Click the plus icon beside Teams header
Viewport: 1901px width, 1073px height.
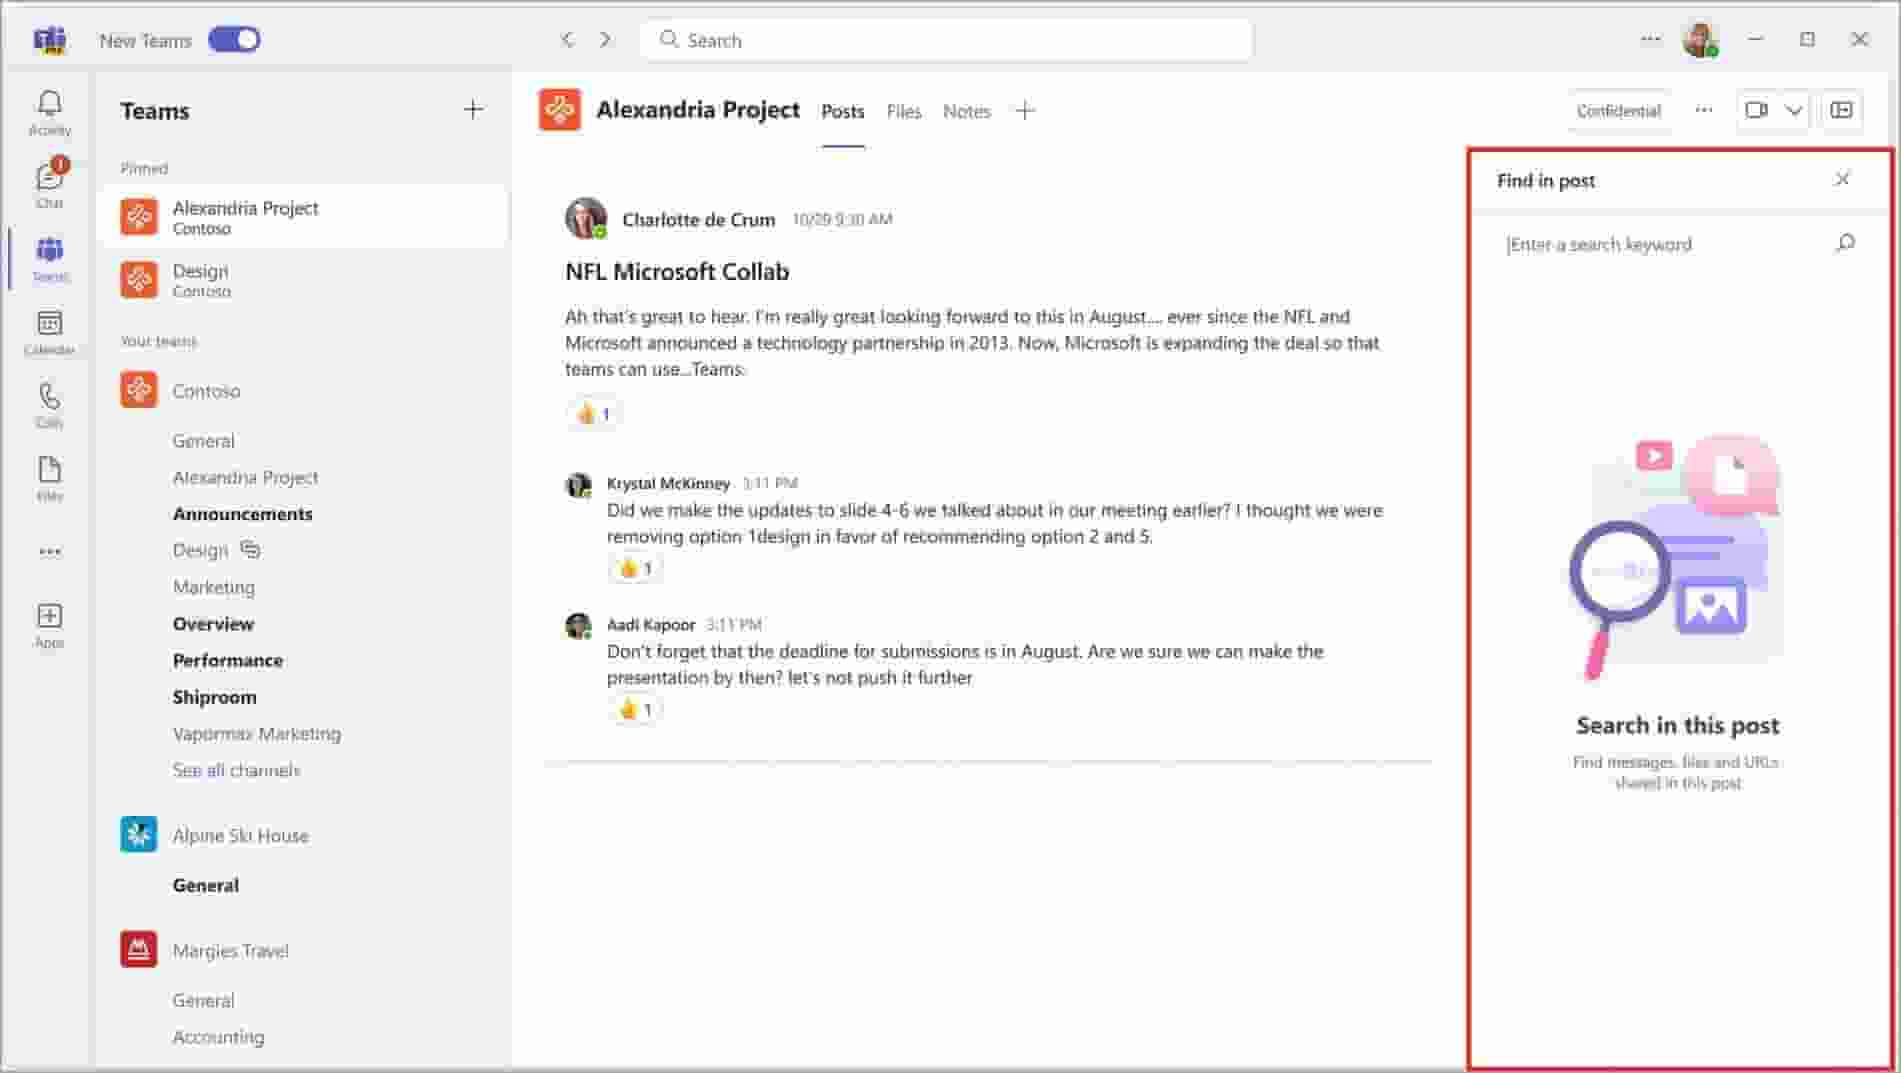click(x=473, y=110)
